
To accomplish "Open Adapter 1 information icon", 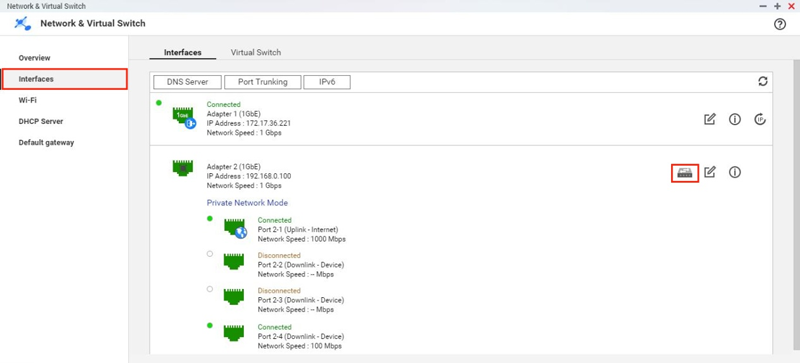I will coord(735,119).
